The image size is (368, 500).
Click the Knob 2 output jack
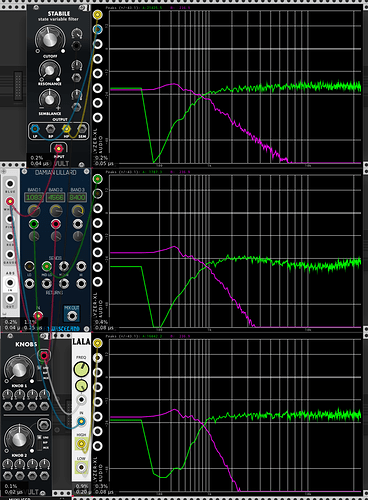[44, 425]
